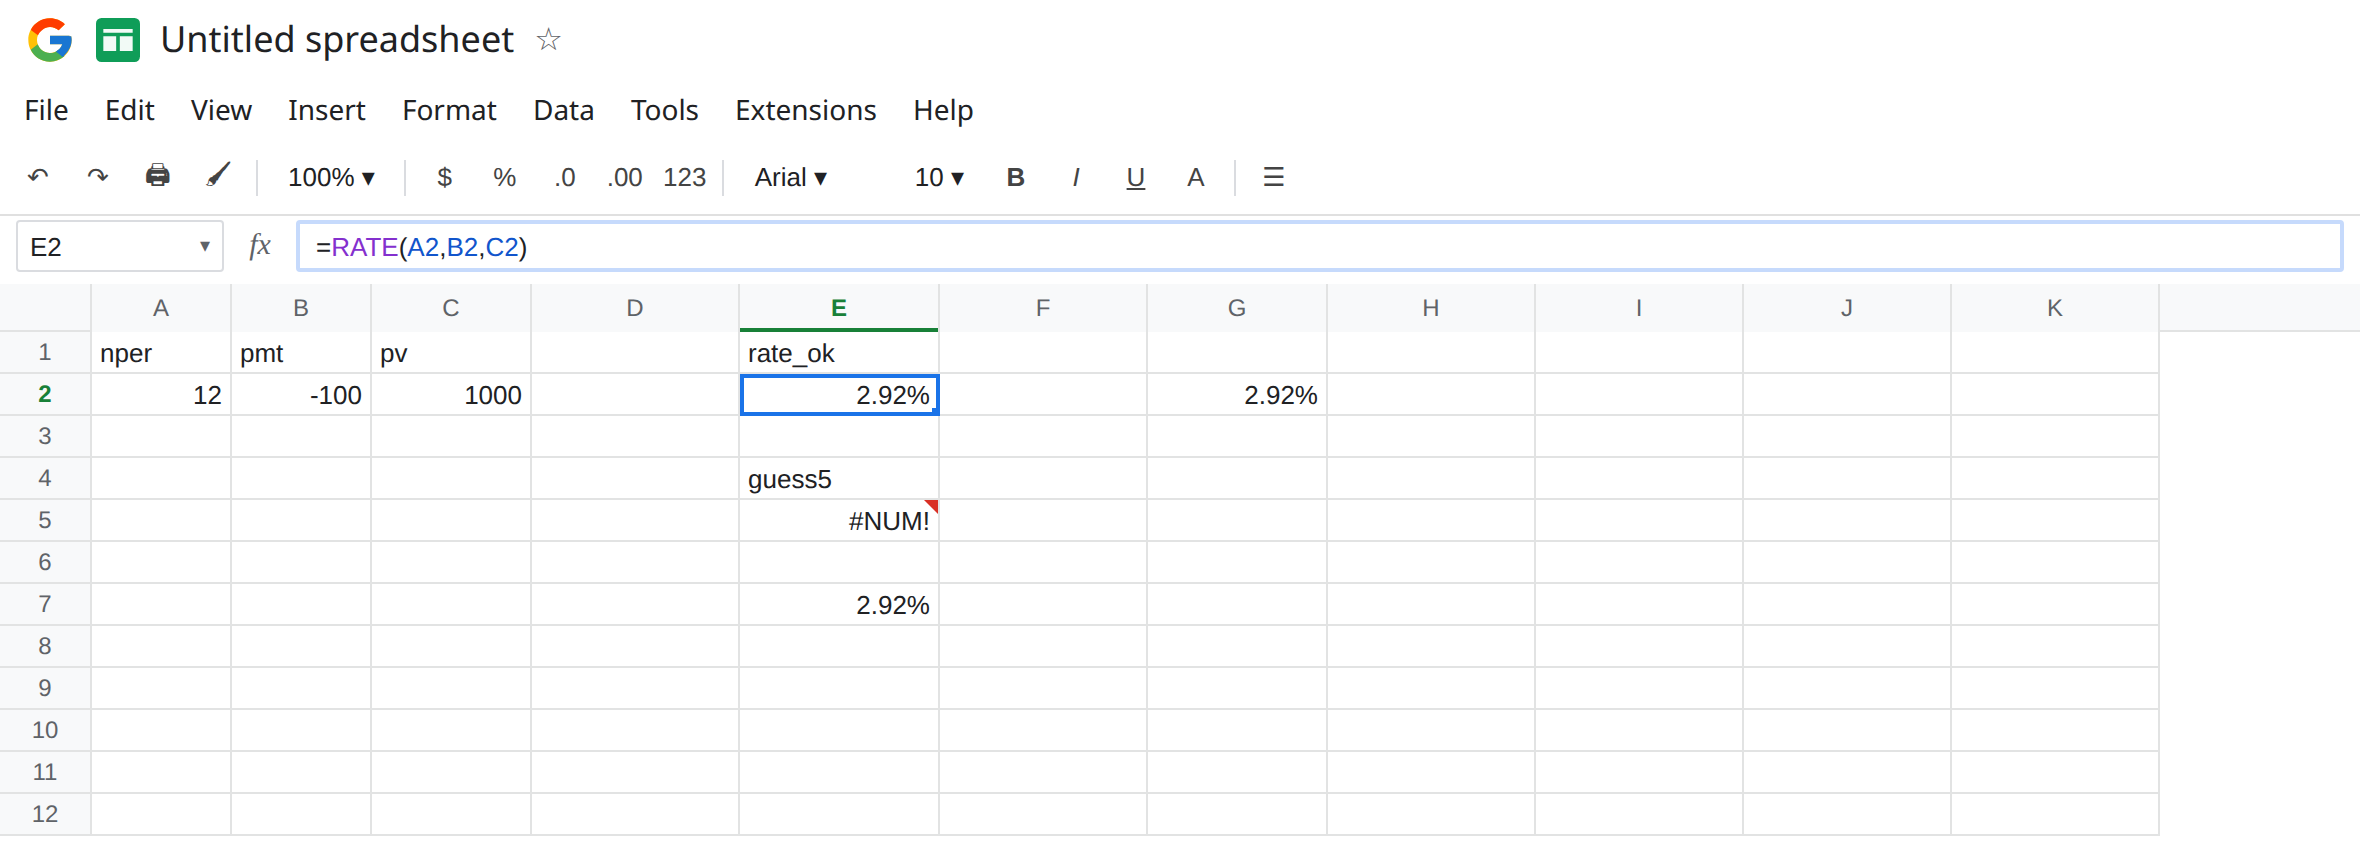Open more number formats (123)
This screenshot has height=848, width=2360.
coord(685,177)
